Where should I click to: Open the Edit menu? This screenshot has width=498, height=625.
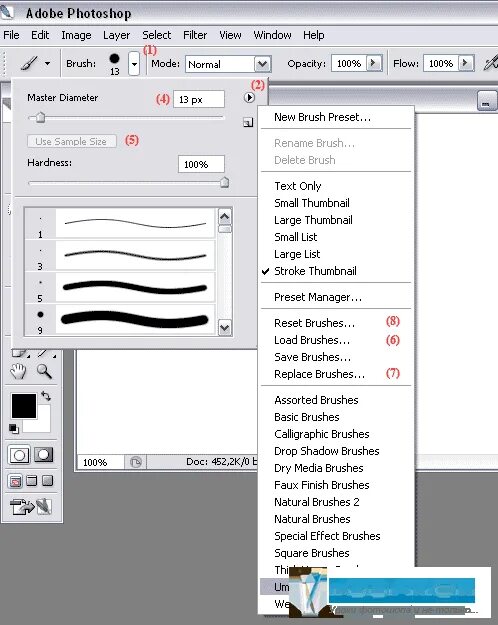tap(40, 35)
